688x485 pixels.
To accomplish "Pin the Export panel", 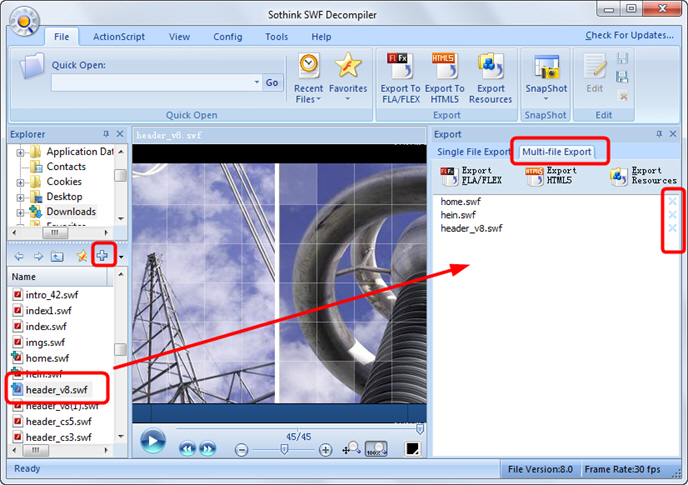I will [x=659, y=134].
